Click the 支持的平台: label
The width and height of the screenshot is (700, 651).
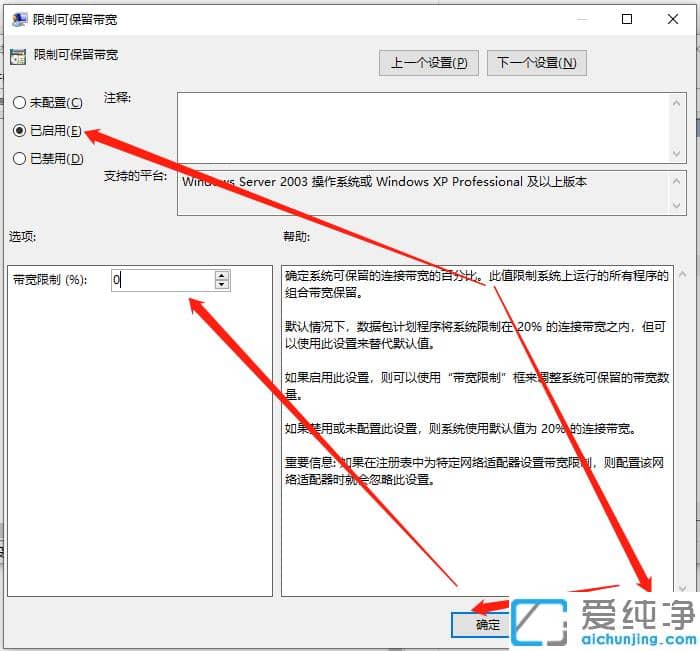point(135,175)
